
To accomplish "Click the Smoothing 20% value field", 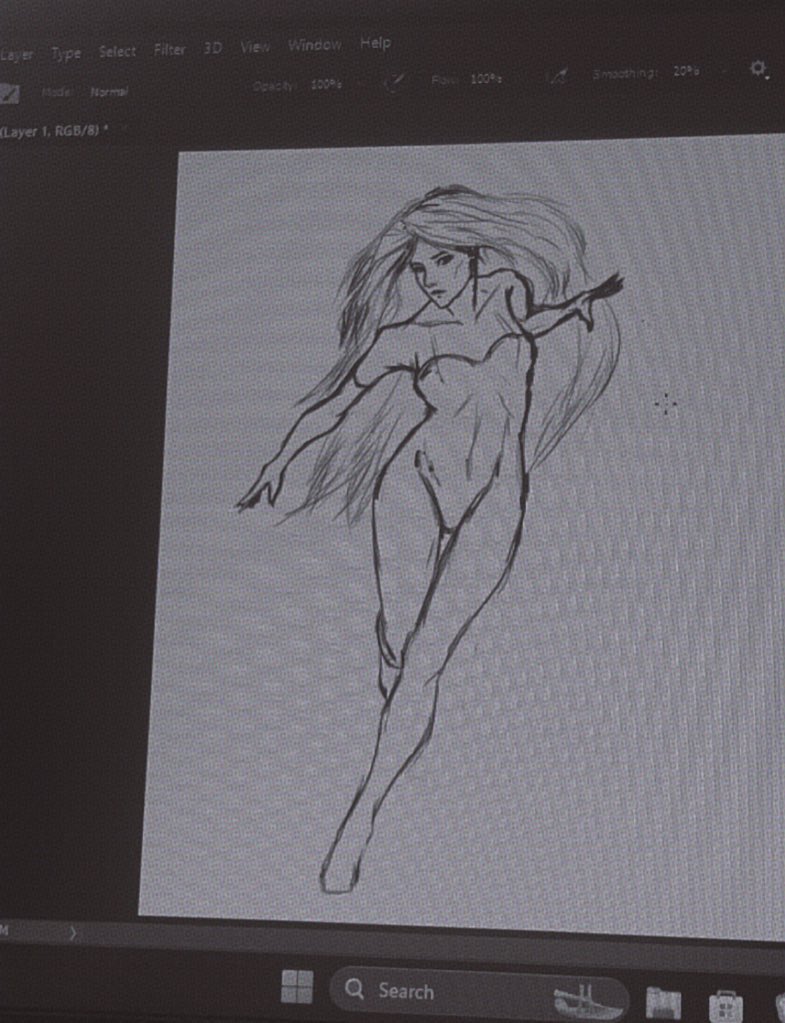I will [x=686, y=71].
